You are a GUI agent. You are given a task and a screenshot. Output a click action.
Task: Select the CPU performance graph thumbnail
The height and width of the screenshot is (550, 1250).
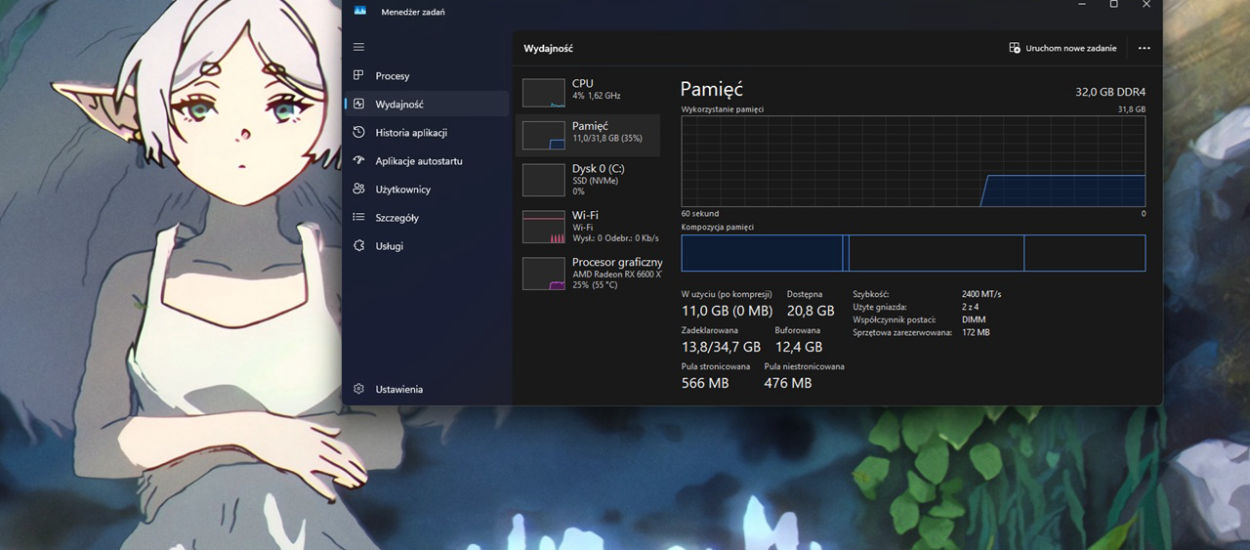544,93
